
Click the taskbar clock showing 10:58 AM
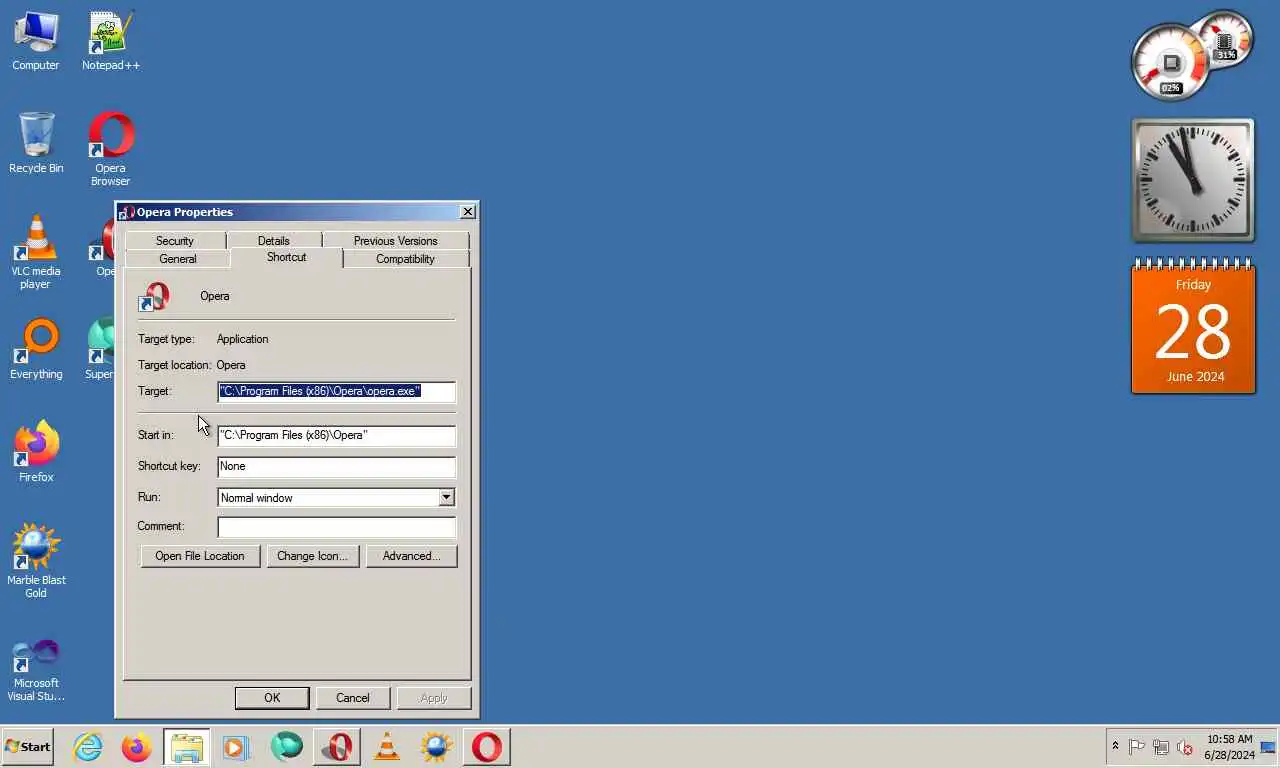(x=1229, y=747)
